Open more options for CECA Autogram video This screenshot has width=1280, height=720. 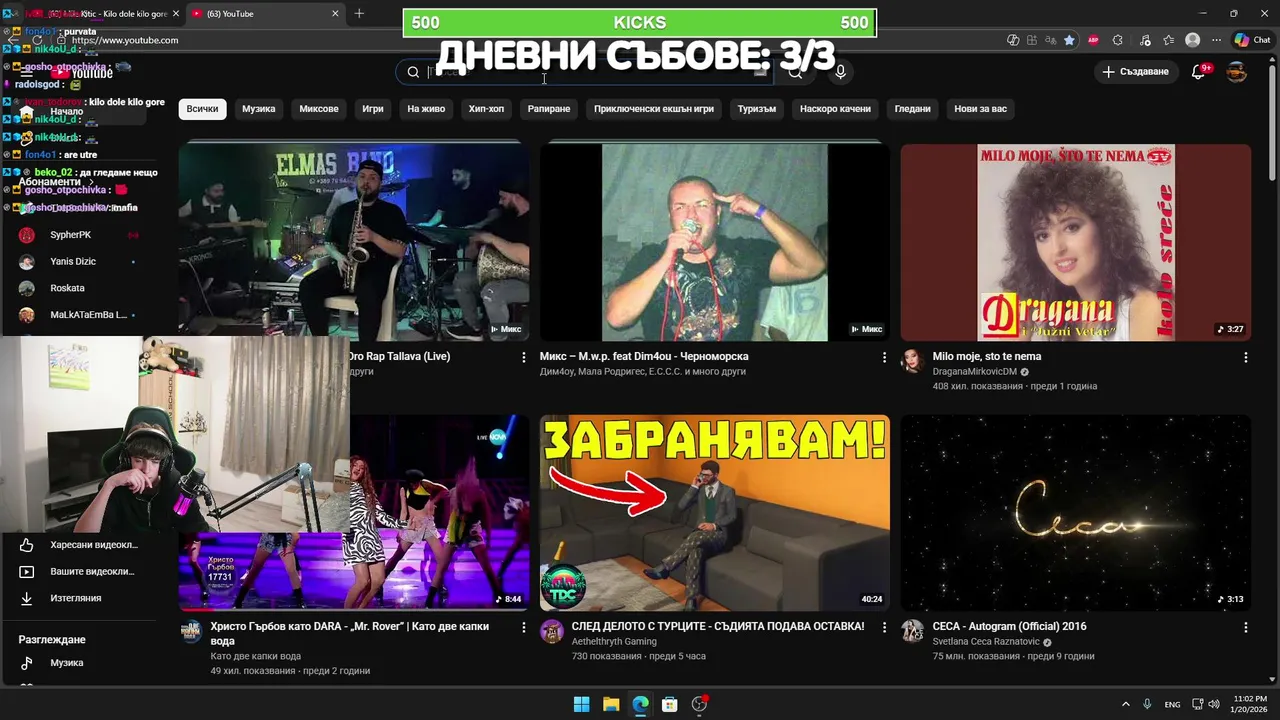click(1245, 627)
